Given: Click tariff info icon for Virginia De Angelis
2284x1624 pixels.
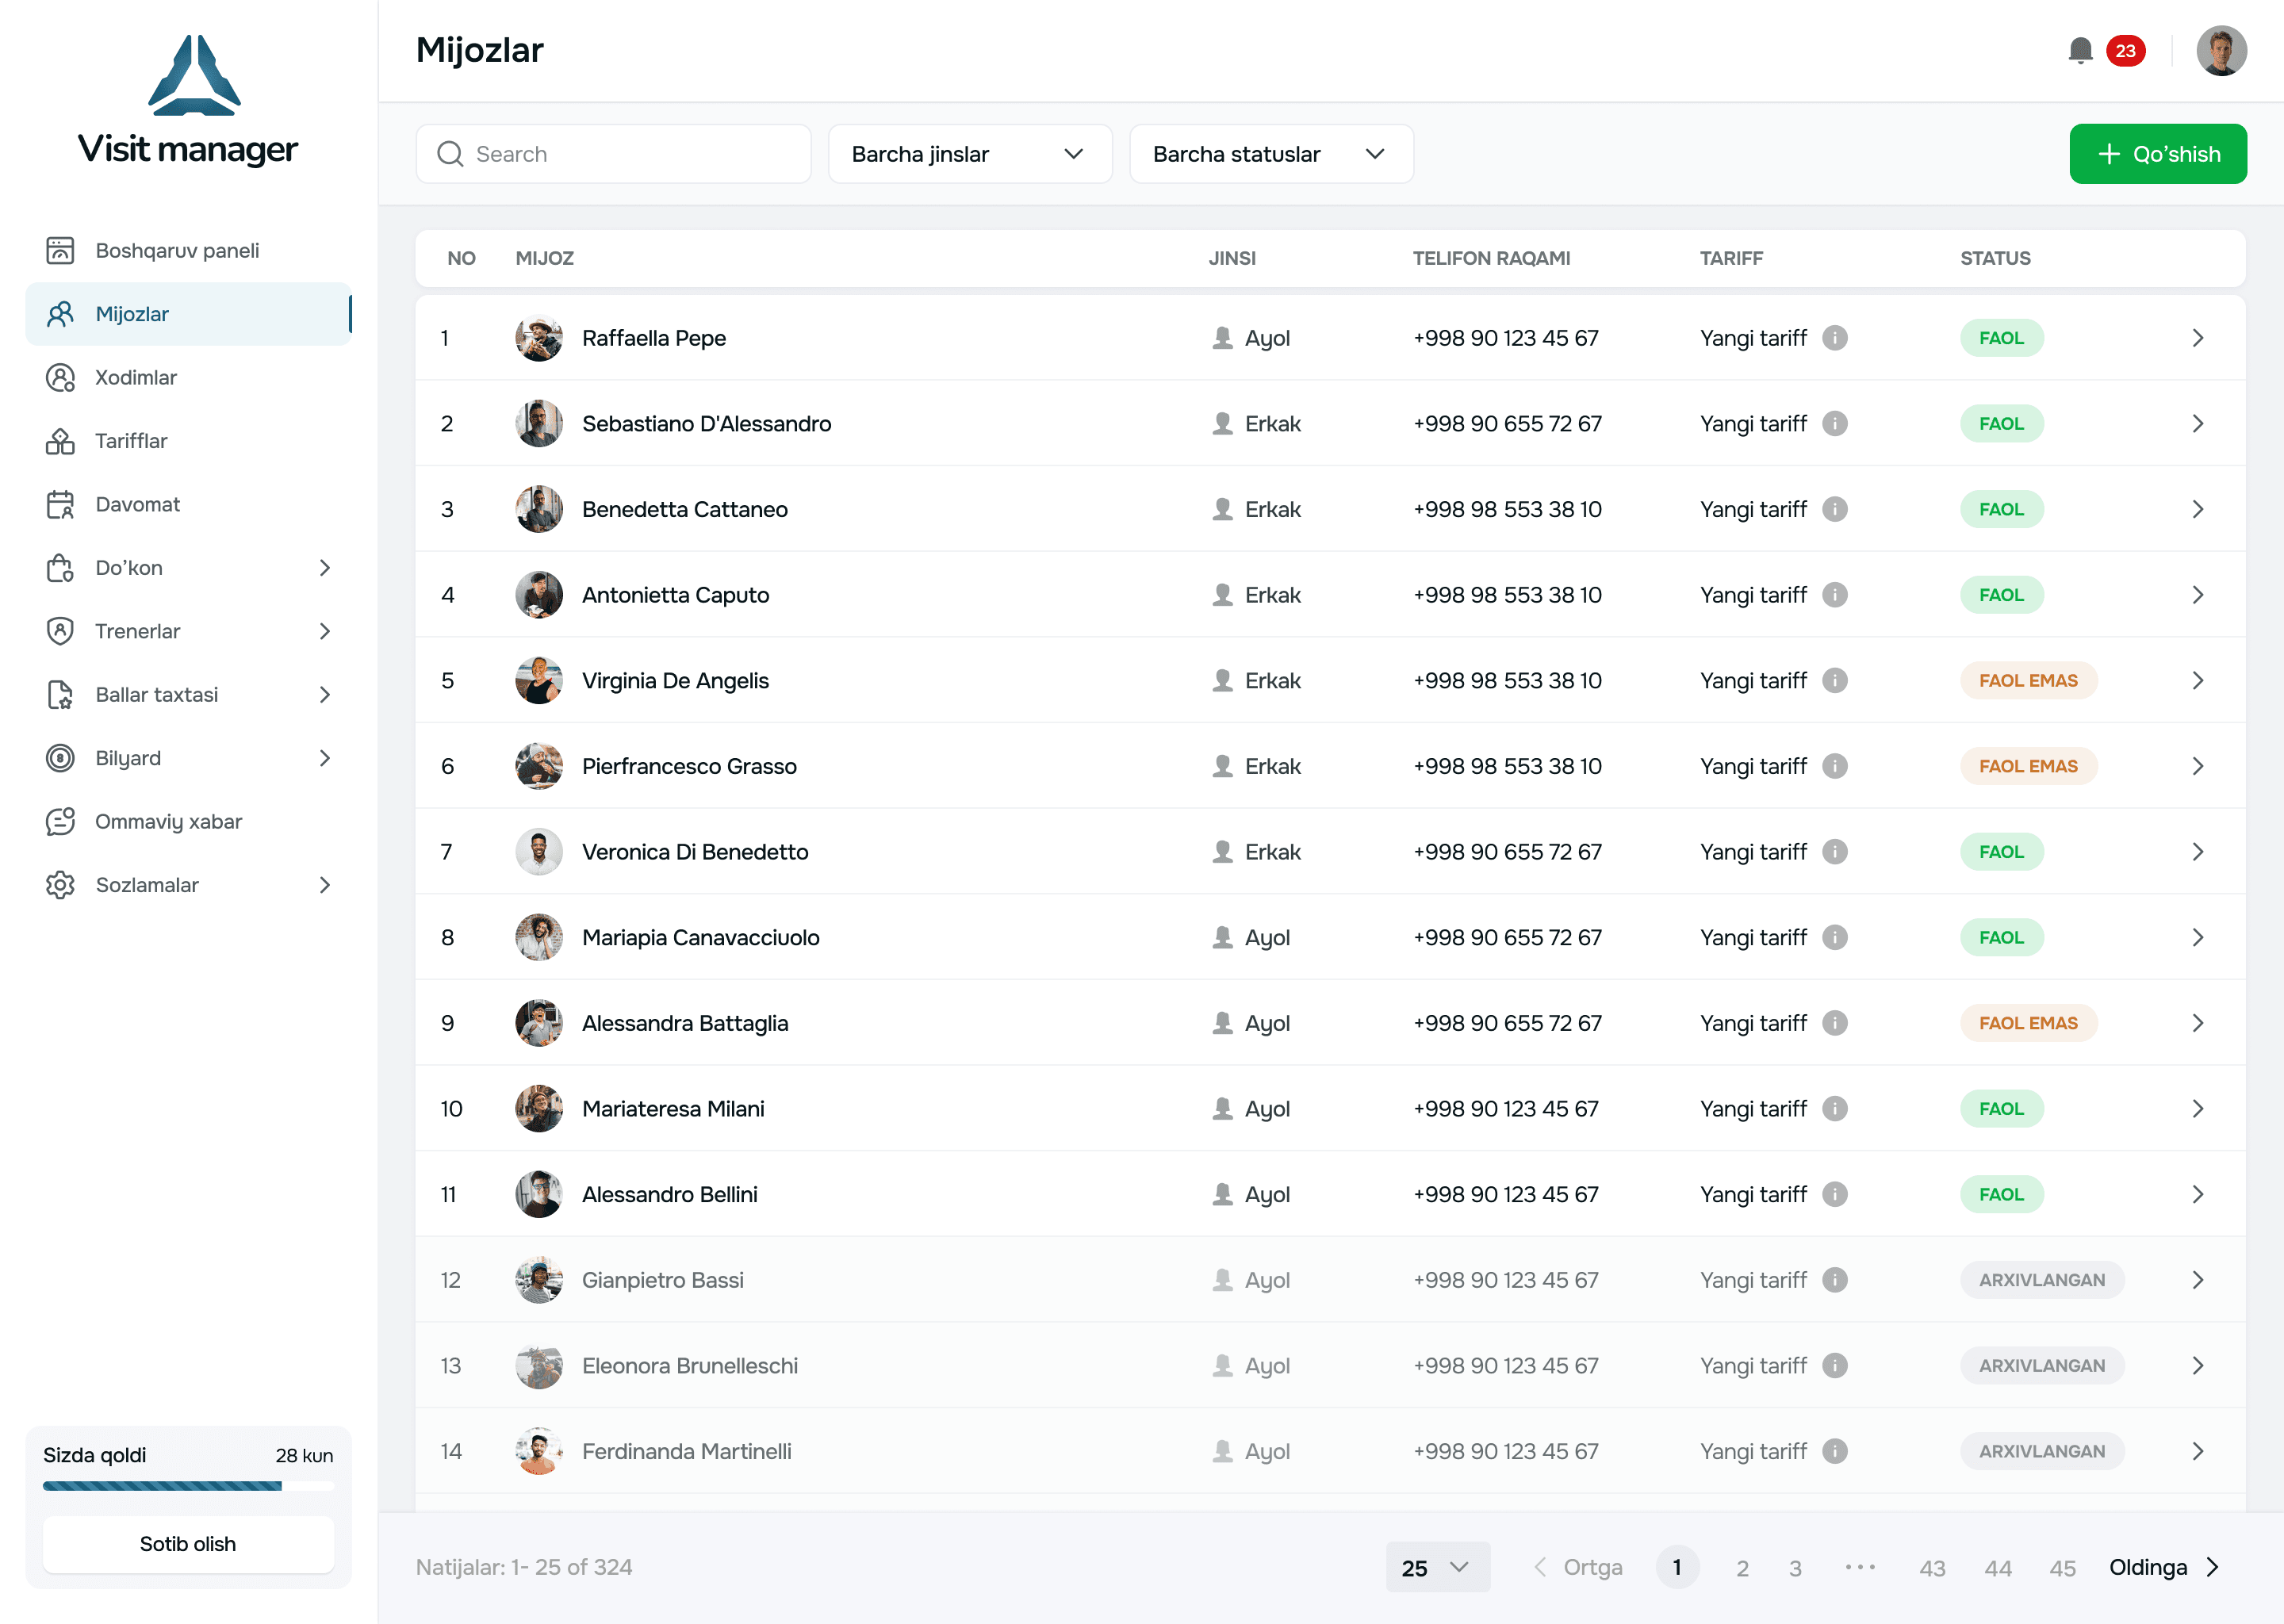Looking at the screenshot, I should pos(1834,681).
